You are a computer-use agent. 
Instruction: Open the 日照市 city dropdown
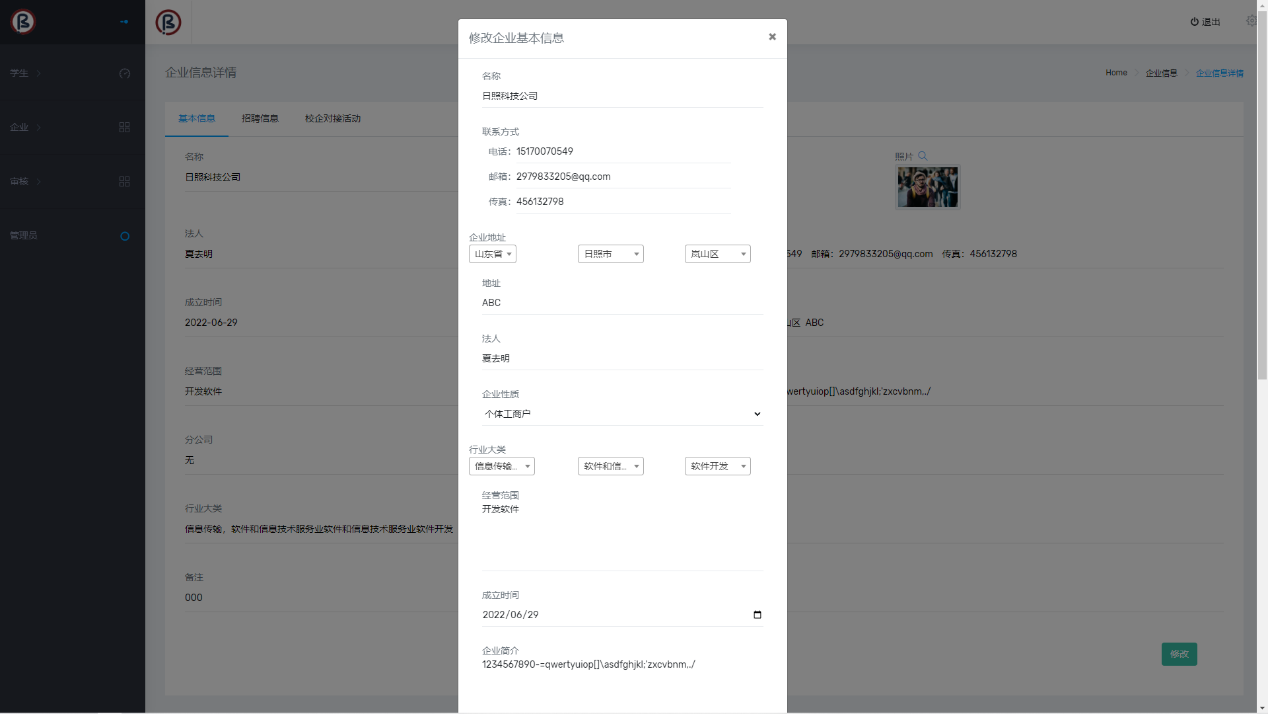click(610, 254)
